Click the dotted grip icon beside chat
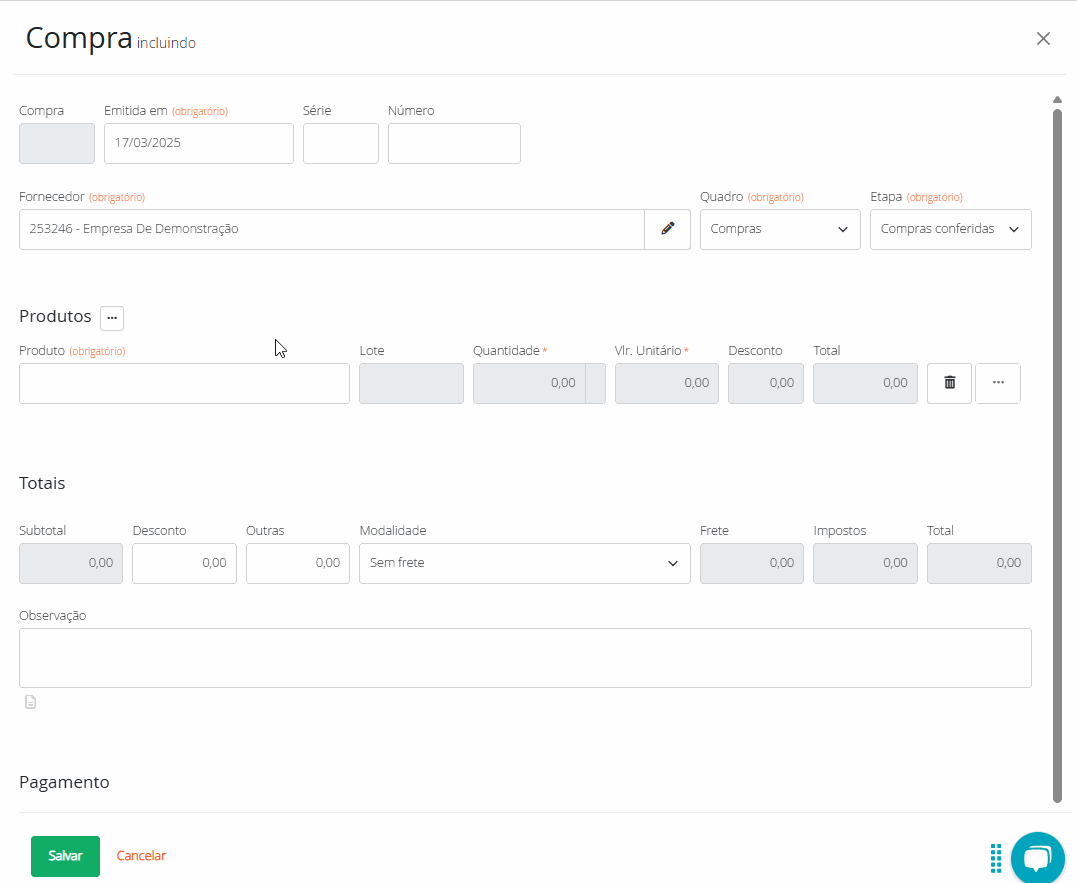This screenshot has width=1077, height=883. [x=996, y=857]
